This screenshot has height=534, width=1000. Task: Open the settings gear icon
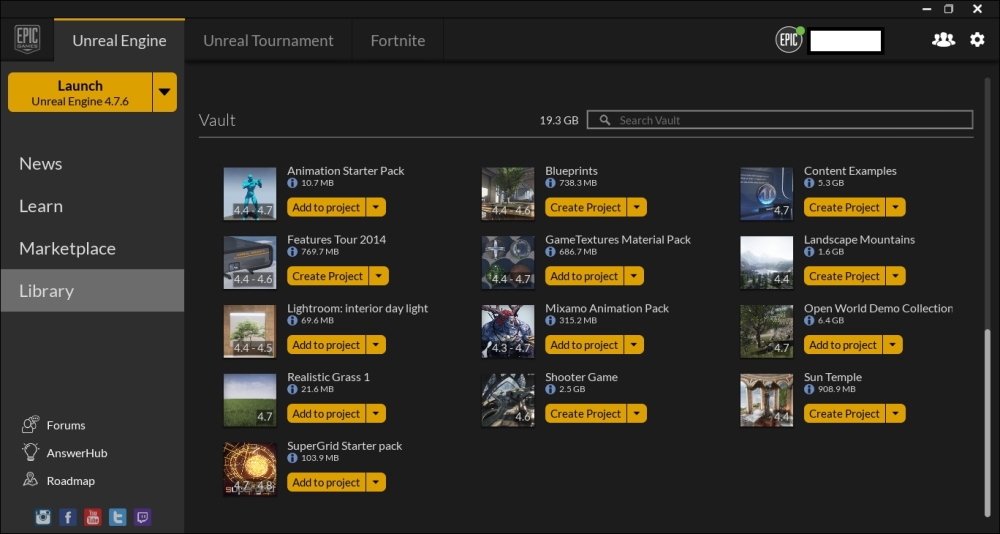[x=977, y=40]
